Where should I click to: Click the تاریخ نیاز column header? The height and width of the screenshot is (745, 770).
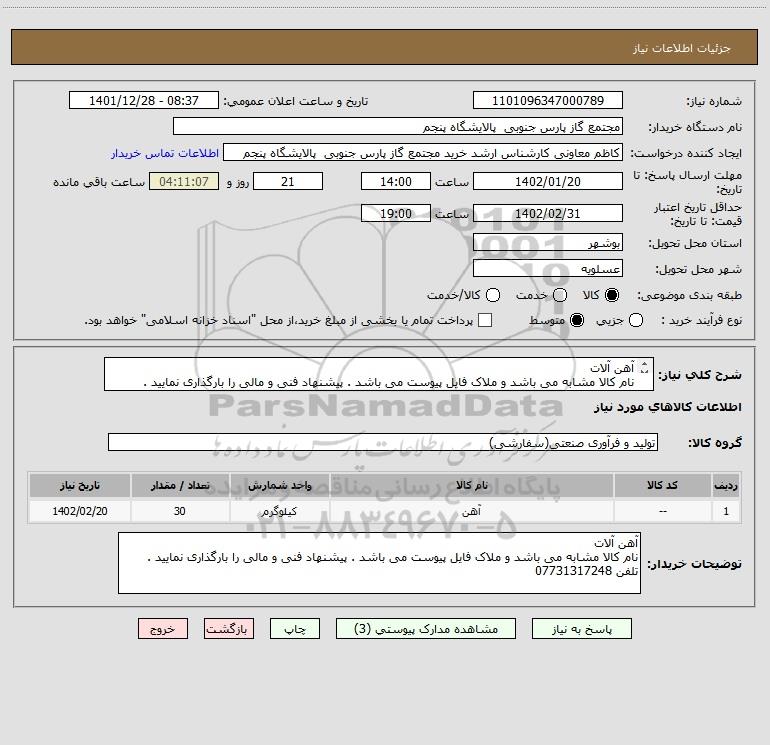80,485
